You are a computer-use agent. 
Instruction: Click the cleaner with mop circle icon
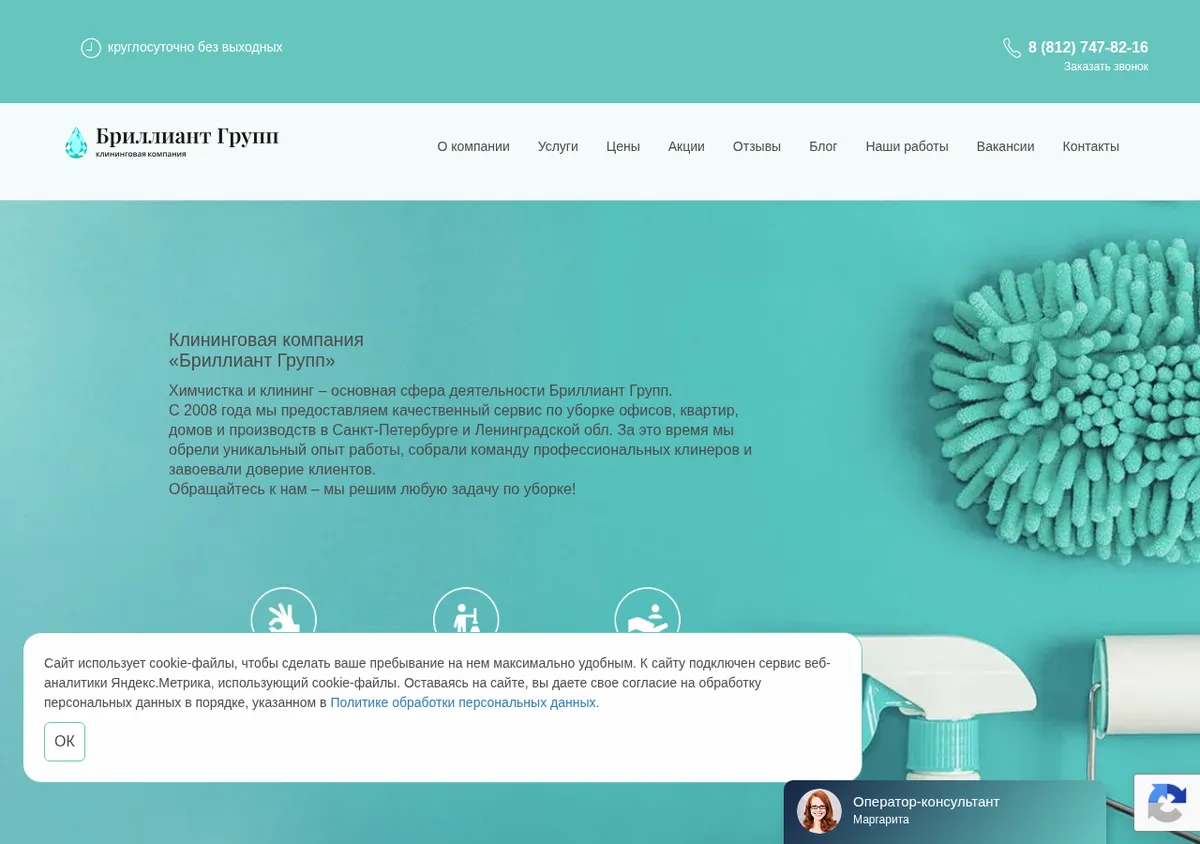coord(466,611)
